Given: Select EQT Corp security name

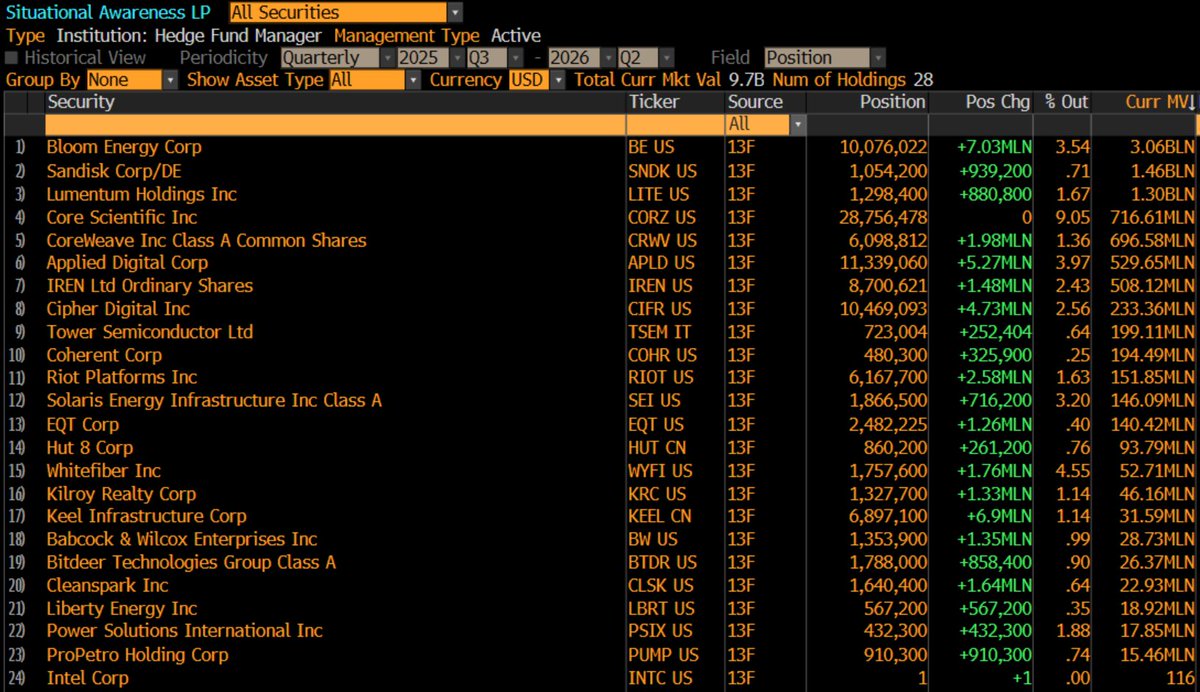Looking at the screenshot, I should 83,424.
